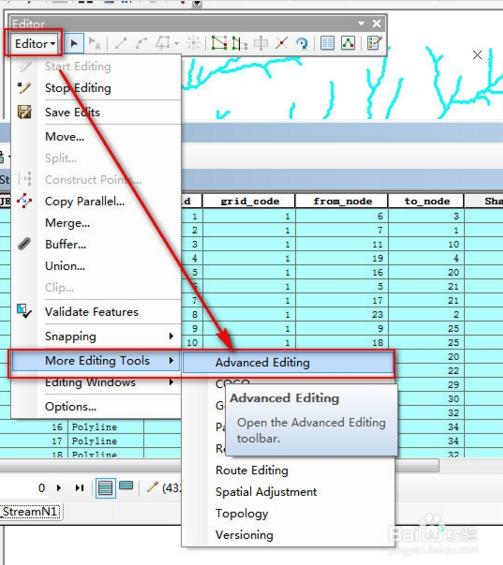Screen dimensions: 503x565
Task: Click the Reshape Feature tool icon
Action: 239,44
